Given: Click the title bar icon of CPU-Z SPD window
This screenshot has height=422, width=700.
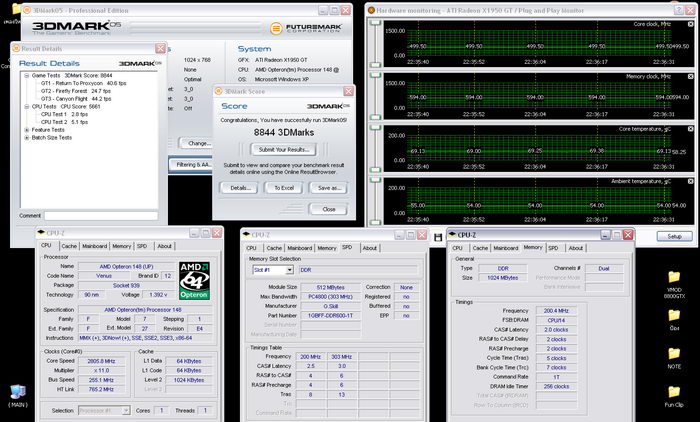Looking at the screenshot, I should point(246,234).
